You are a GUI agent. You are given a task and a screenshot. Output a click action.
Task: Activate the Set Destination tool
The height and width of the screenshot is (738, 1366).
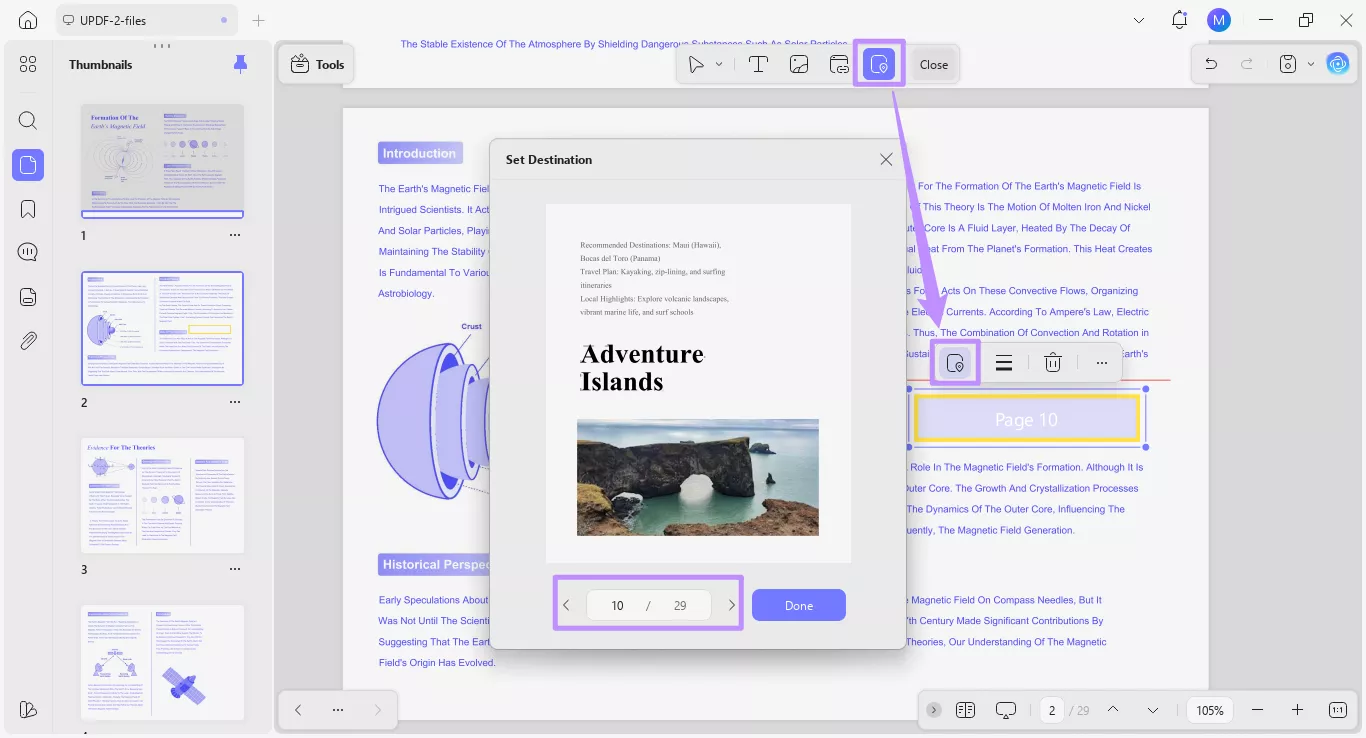878,63
